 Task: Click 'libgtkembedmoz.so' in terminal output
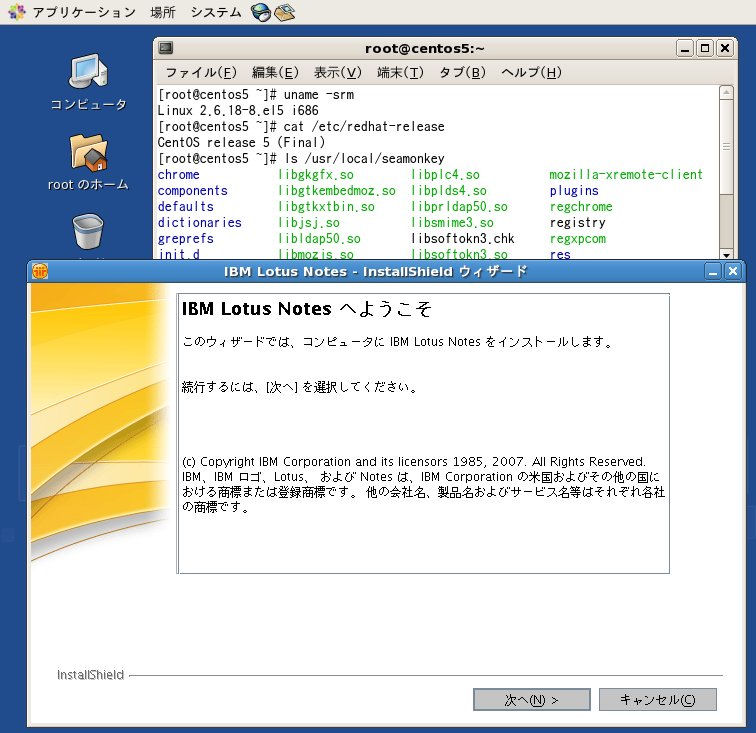337,190
